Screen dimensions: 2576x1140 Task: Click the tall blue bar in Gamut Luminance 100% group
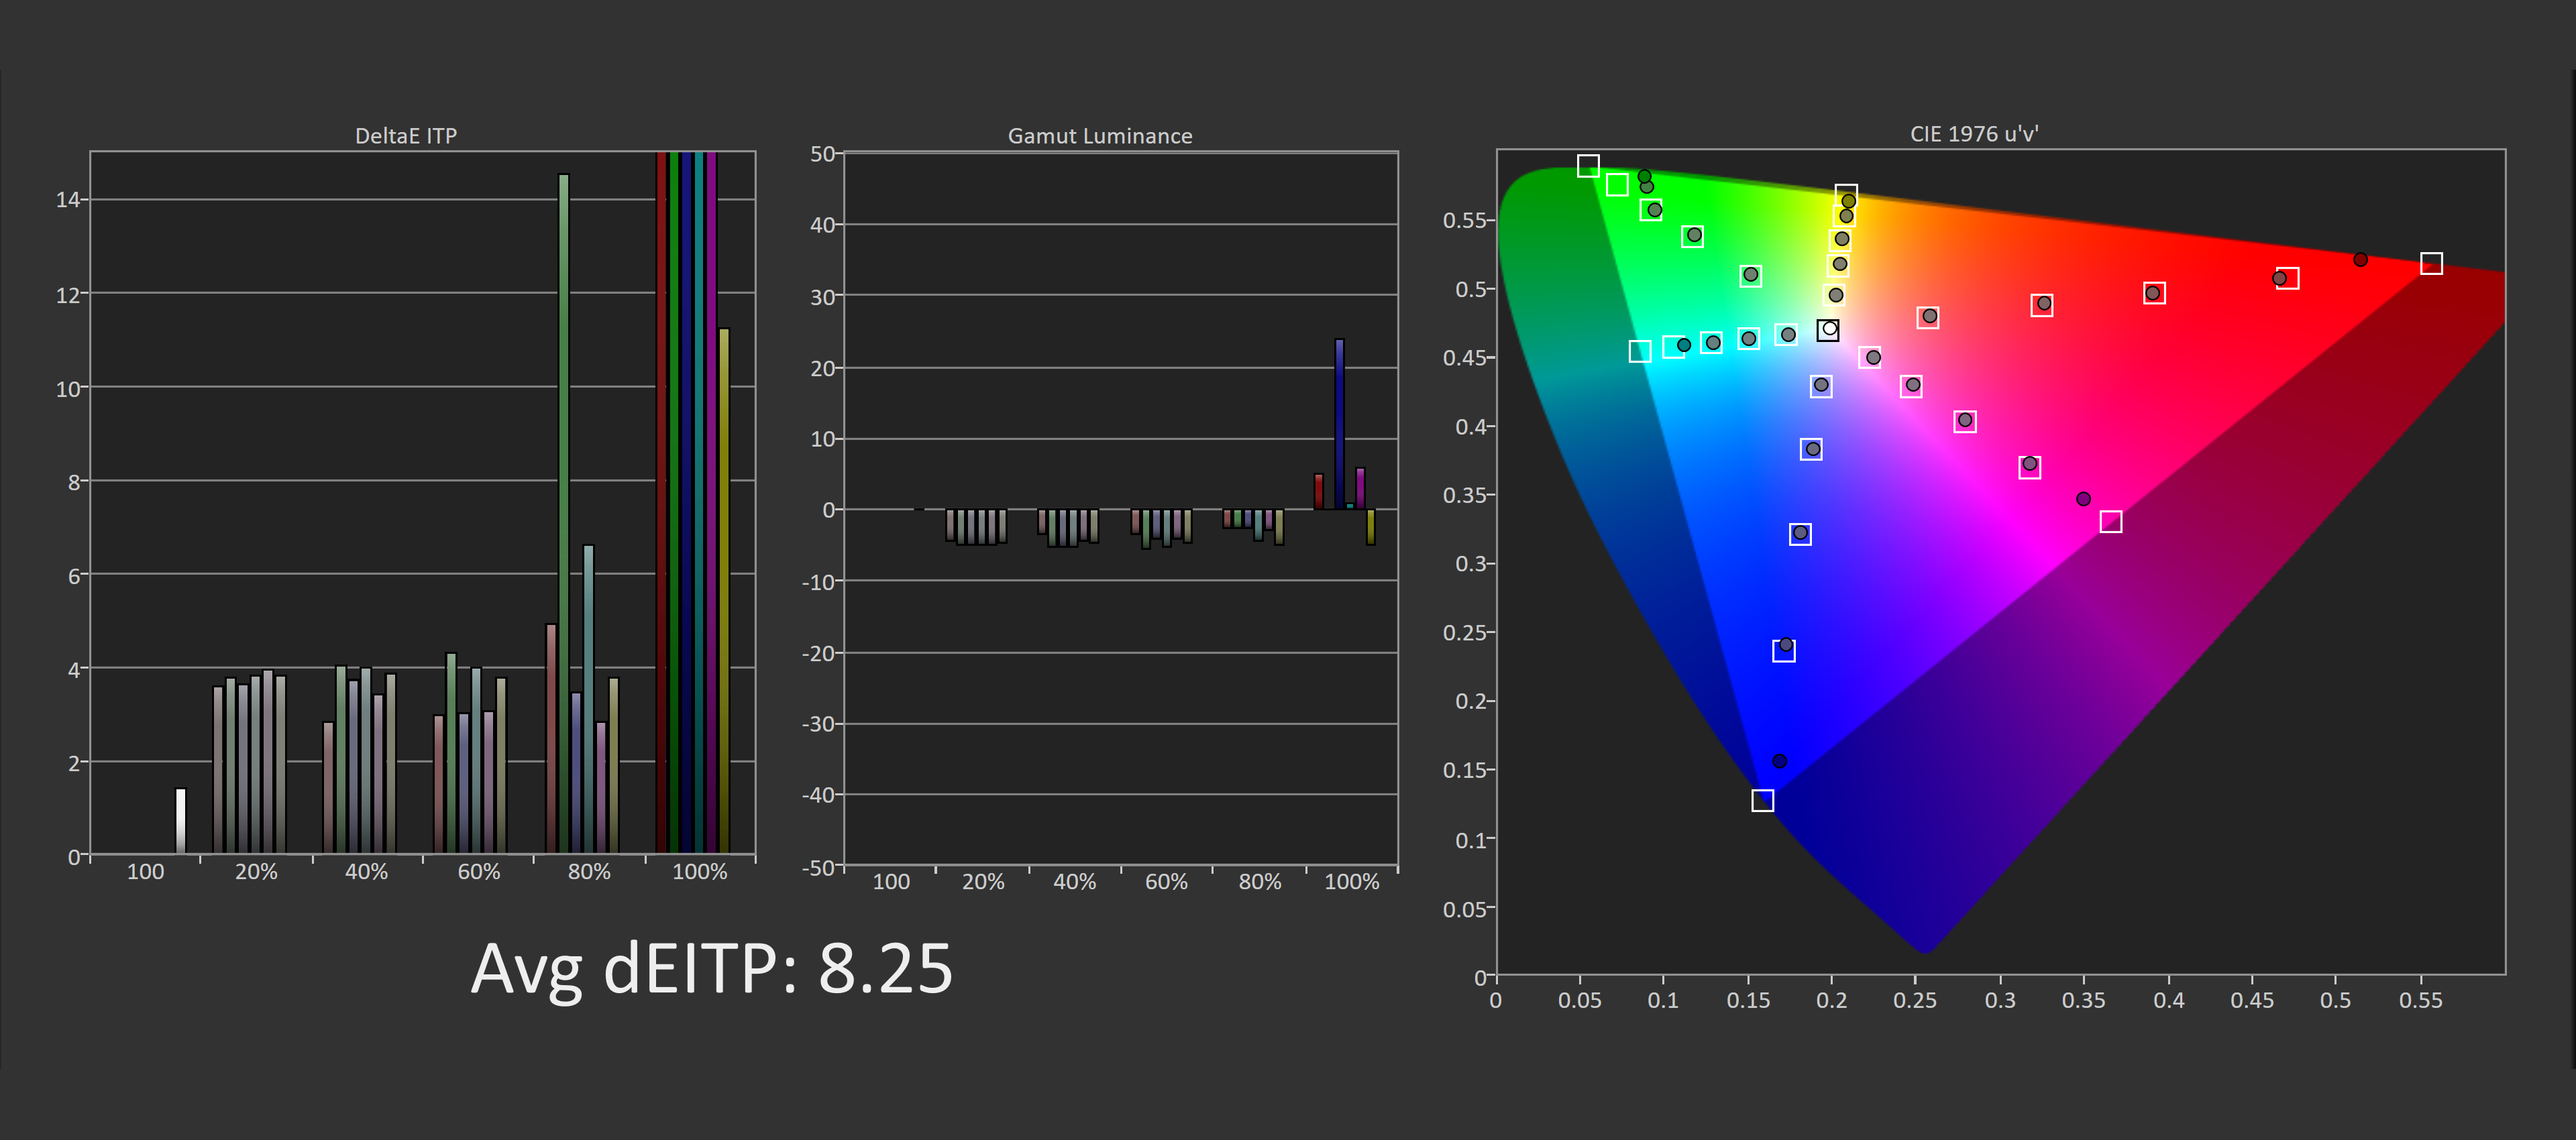tap(1339, 423)
